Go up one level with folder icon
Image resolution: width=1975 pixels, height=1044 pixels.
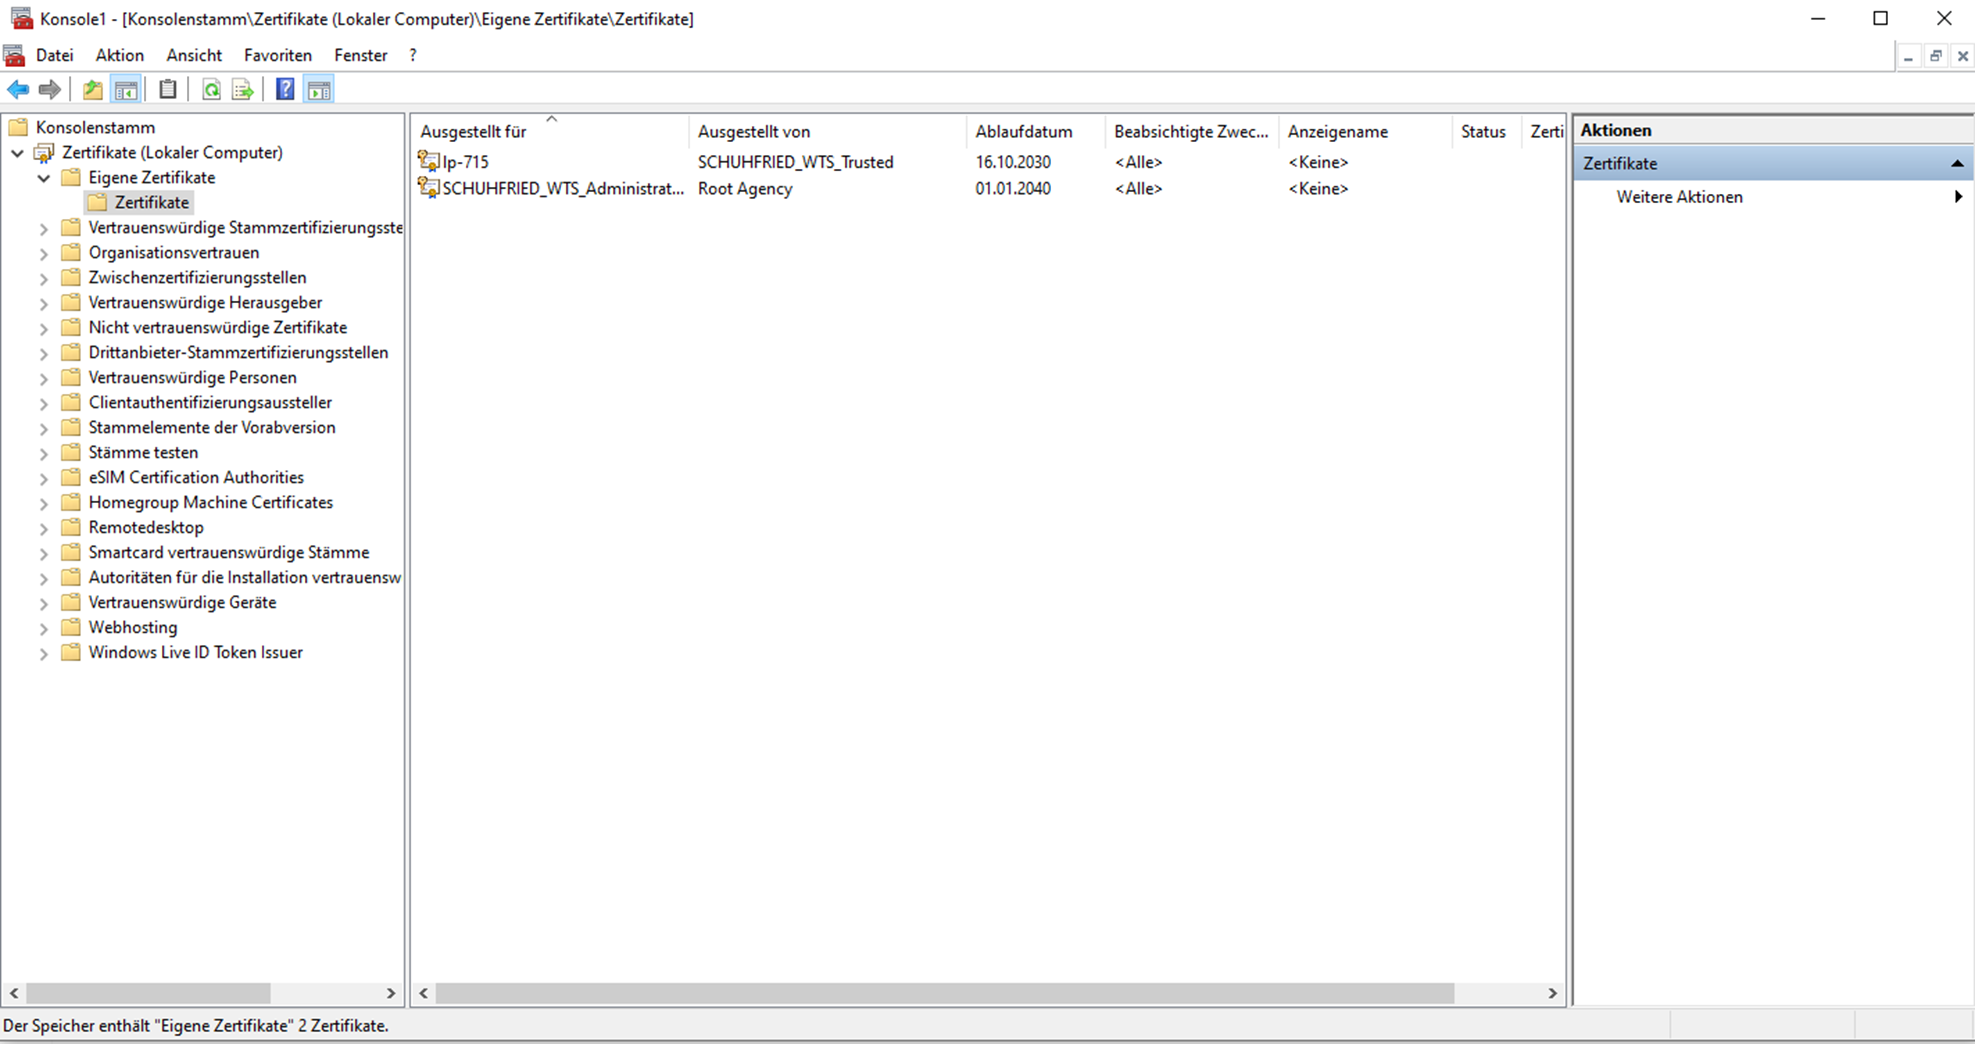[92, 90]
